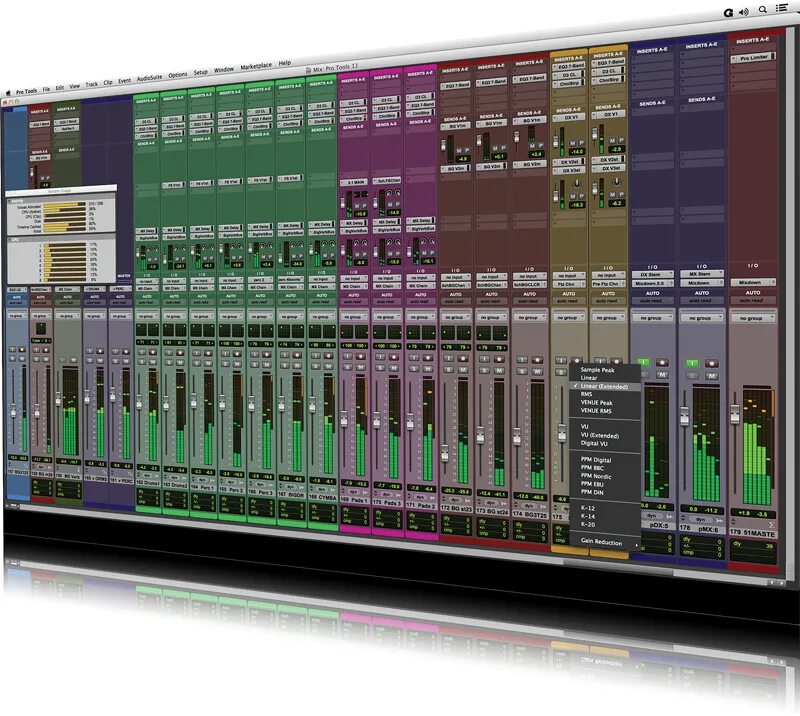The image size is (800, 716).
Task: Open the AudioSuite menu
Action: point(149,78)
